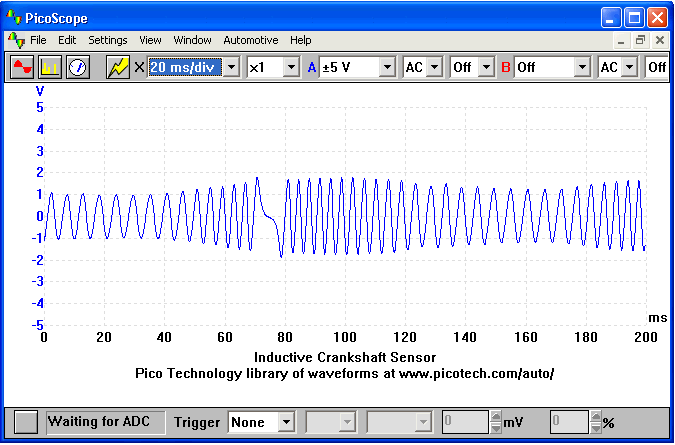675x445 pixels.
Task: Open the Window menu
Action: [192, 40]
